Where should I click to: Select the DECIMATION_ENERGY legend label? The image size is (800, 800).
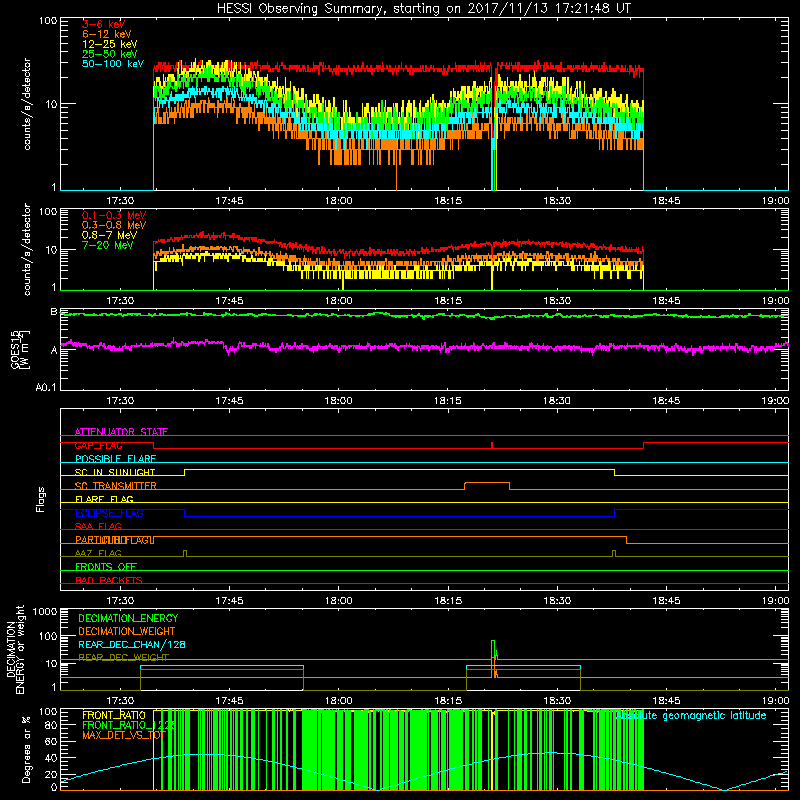click(x=128, y=618)
